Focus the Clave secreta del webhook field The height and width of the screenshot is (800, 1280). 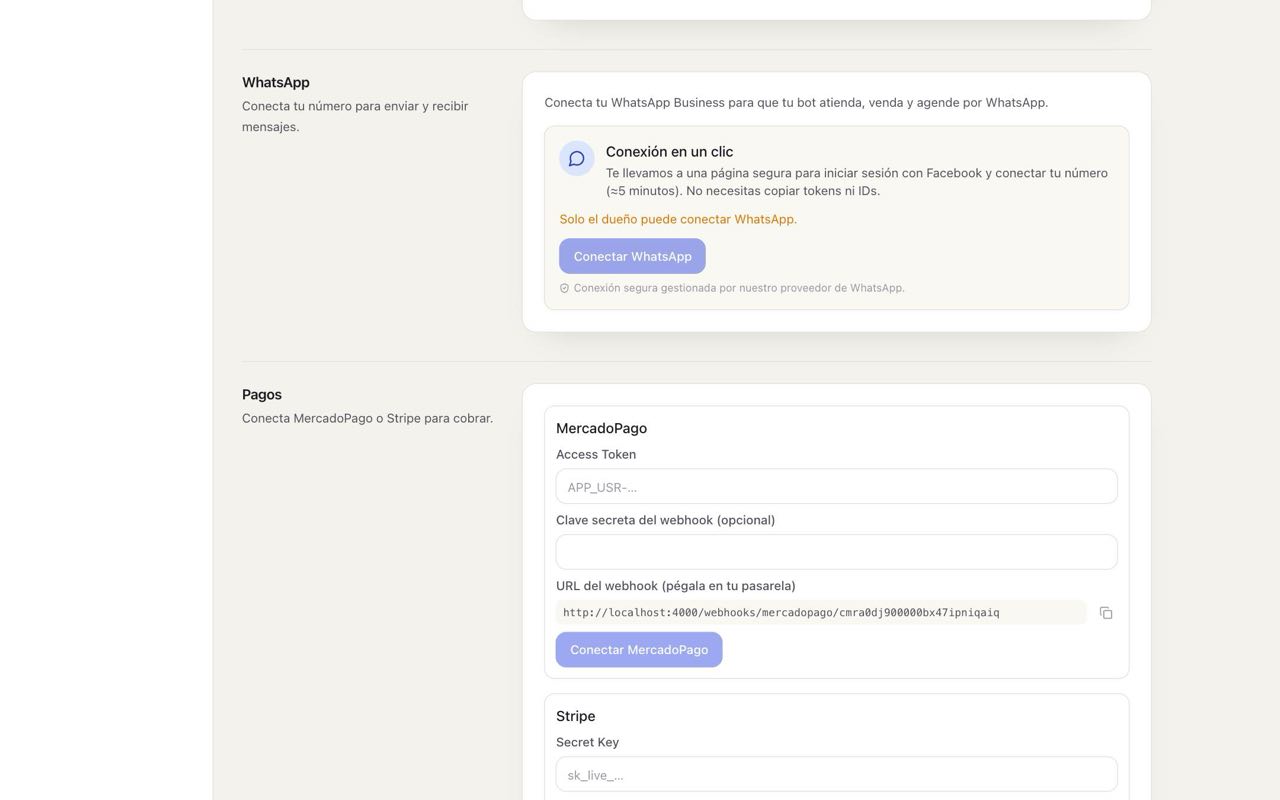(836, 552)
